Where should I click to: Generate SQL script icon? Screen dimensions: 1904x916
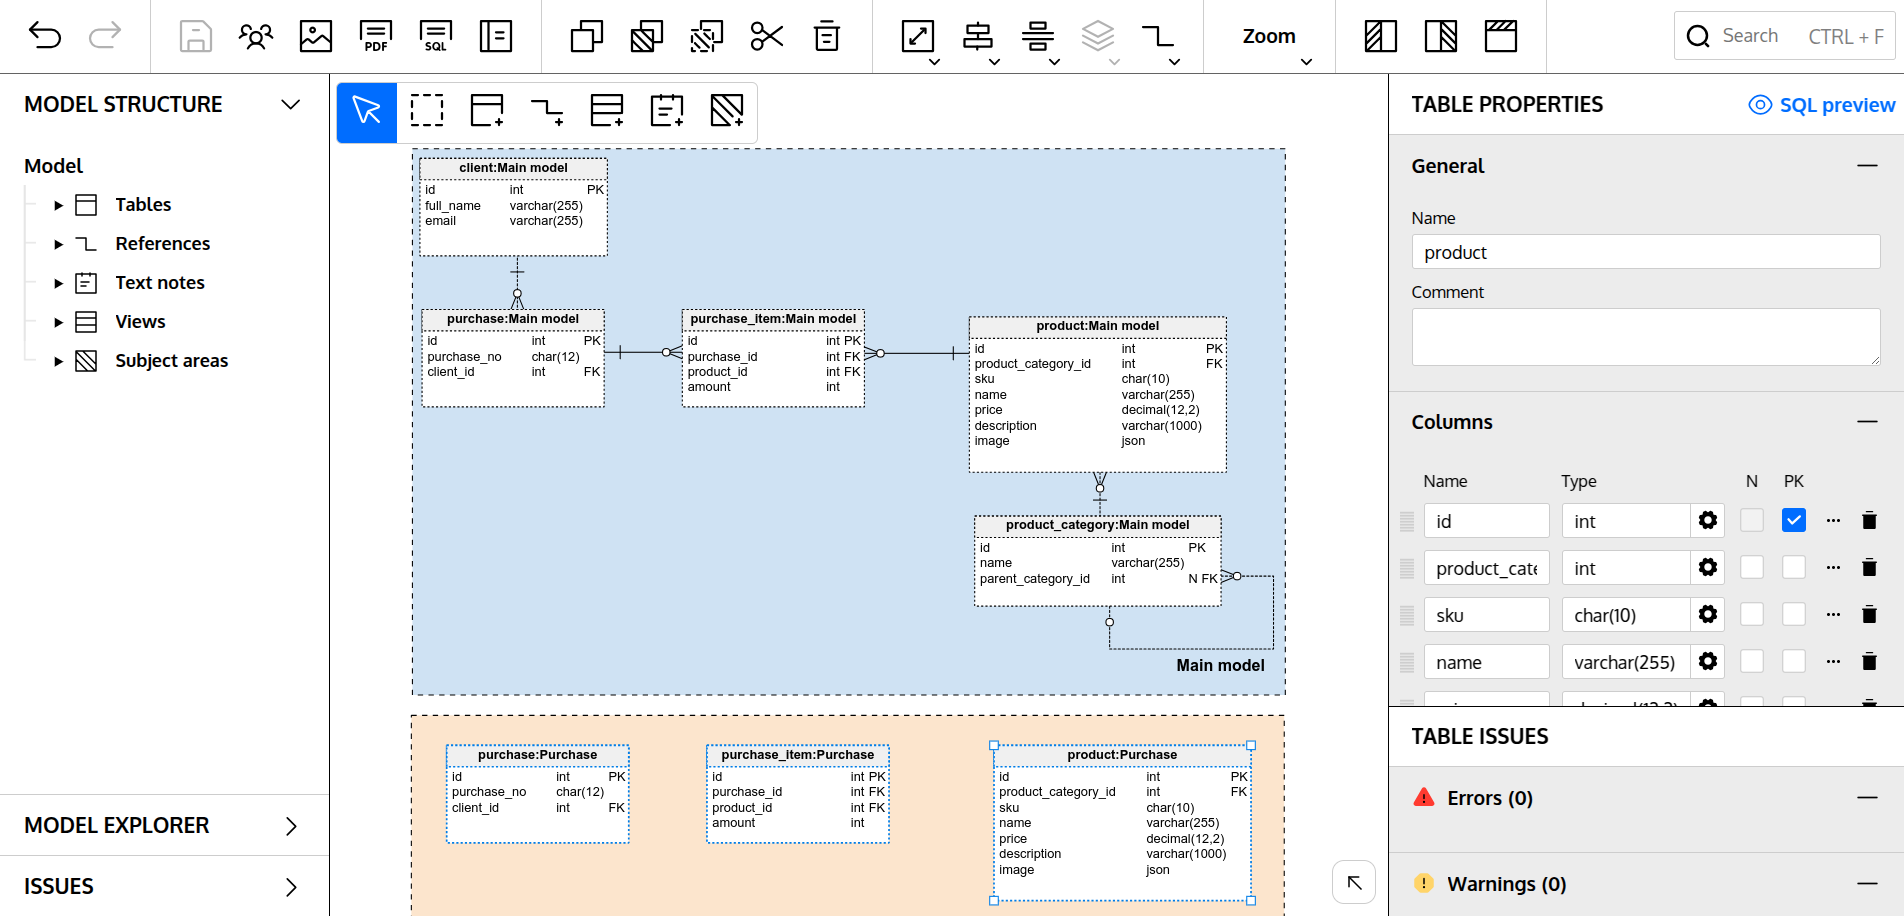click(x=436, y=36)
